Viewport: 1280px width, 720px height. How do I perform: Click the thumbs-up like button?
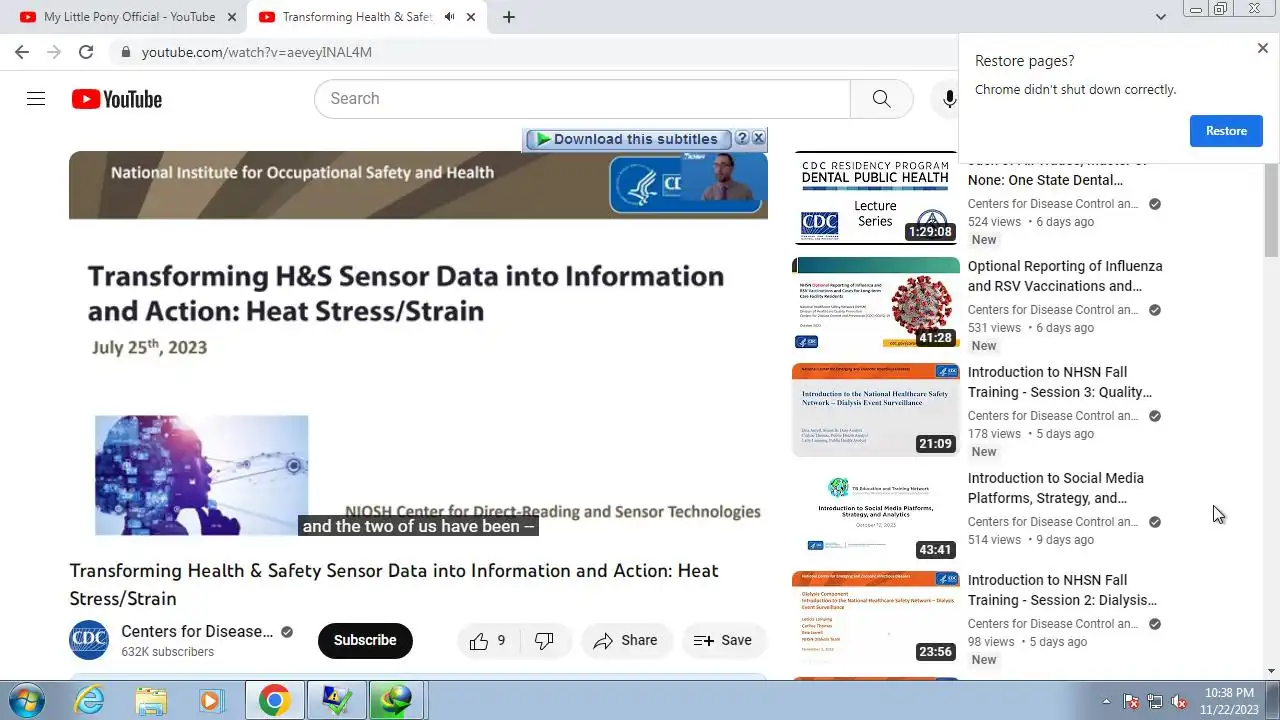pos(488,641)
